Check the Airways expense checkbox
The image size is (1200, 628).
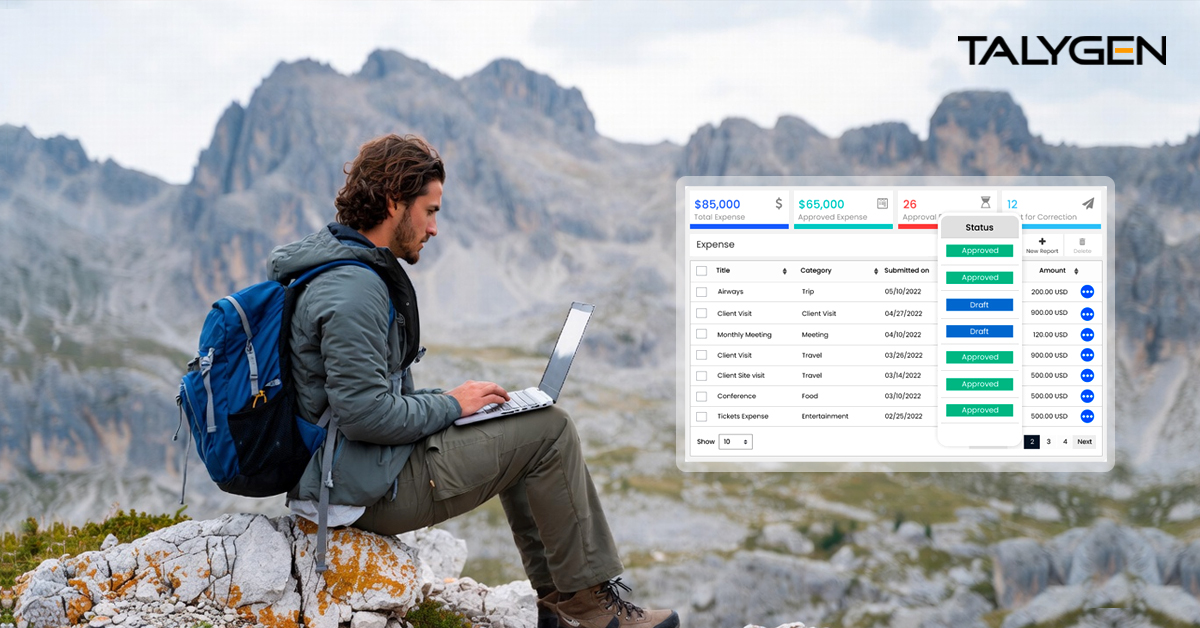tap(701, 292)
